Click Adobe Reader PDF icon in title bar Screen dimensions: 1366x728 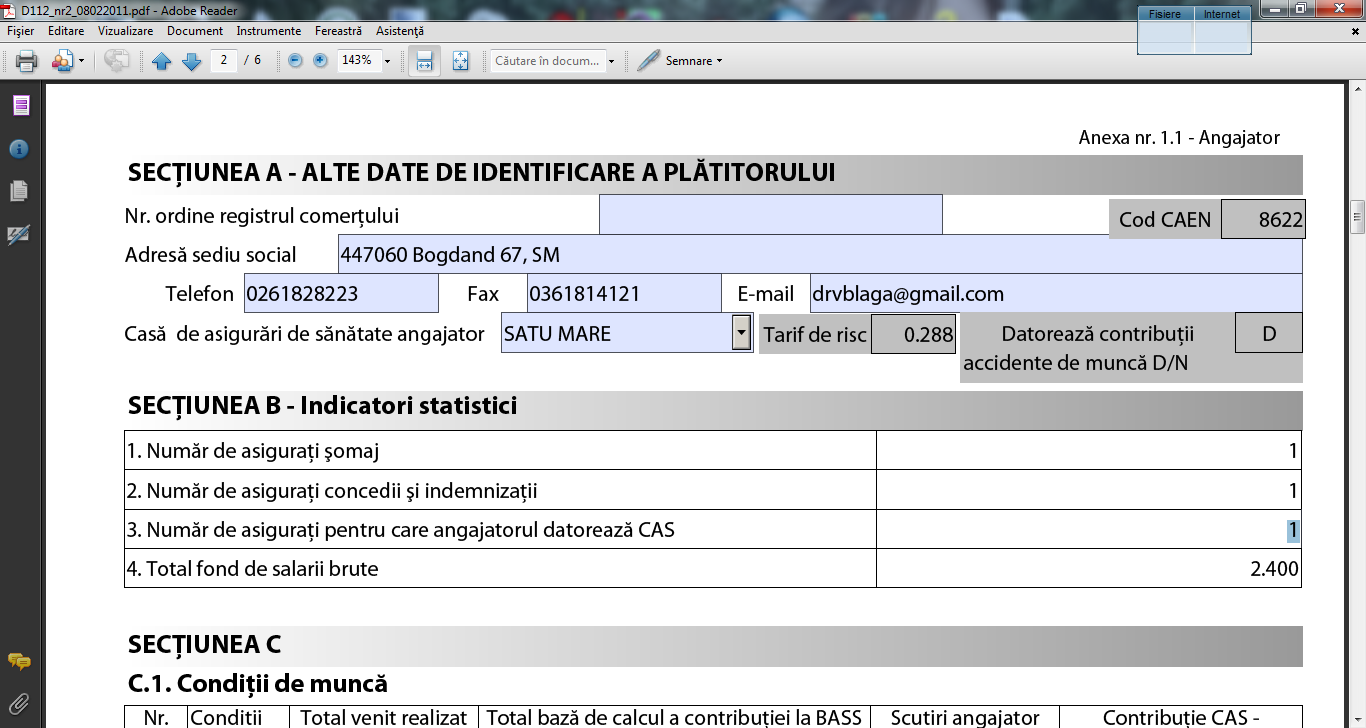[11, 10]
